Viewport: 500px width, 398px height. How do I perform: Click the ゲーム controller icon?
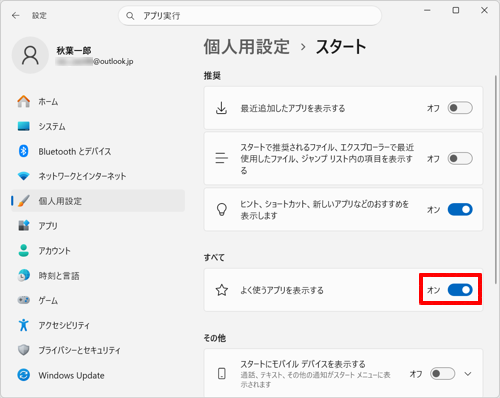coord(24,300)
